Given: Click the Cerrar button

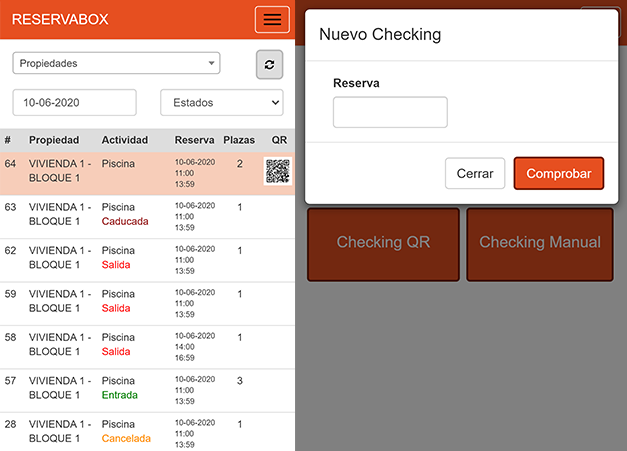Looking at the screenshot, I should [475, 173].
